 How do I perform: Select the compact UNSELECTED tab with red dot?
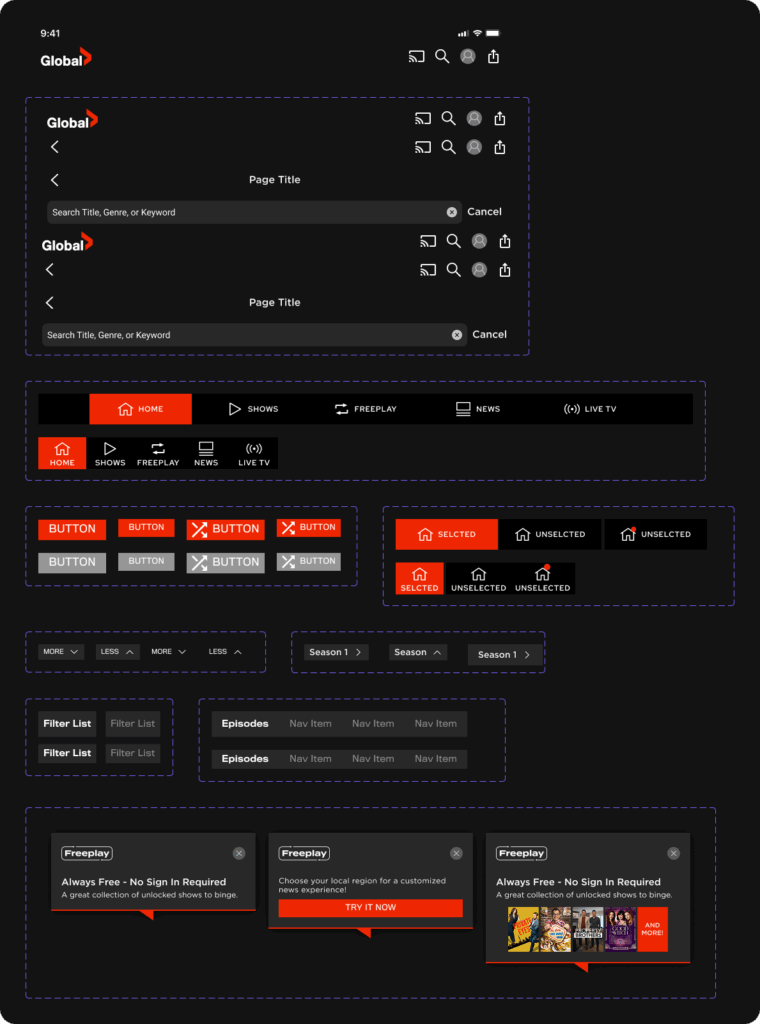(542, 579)
